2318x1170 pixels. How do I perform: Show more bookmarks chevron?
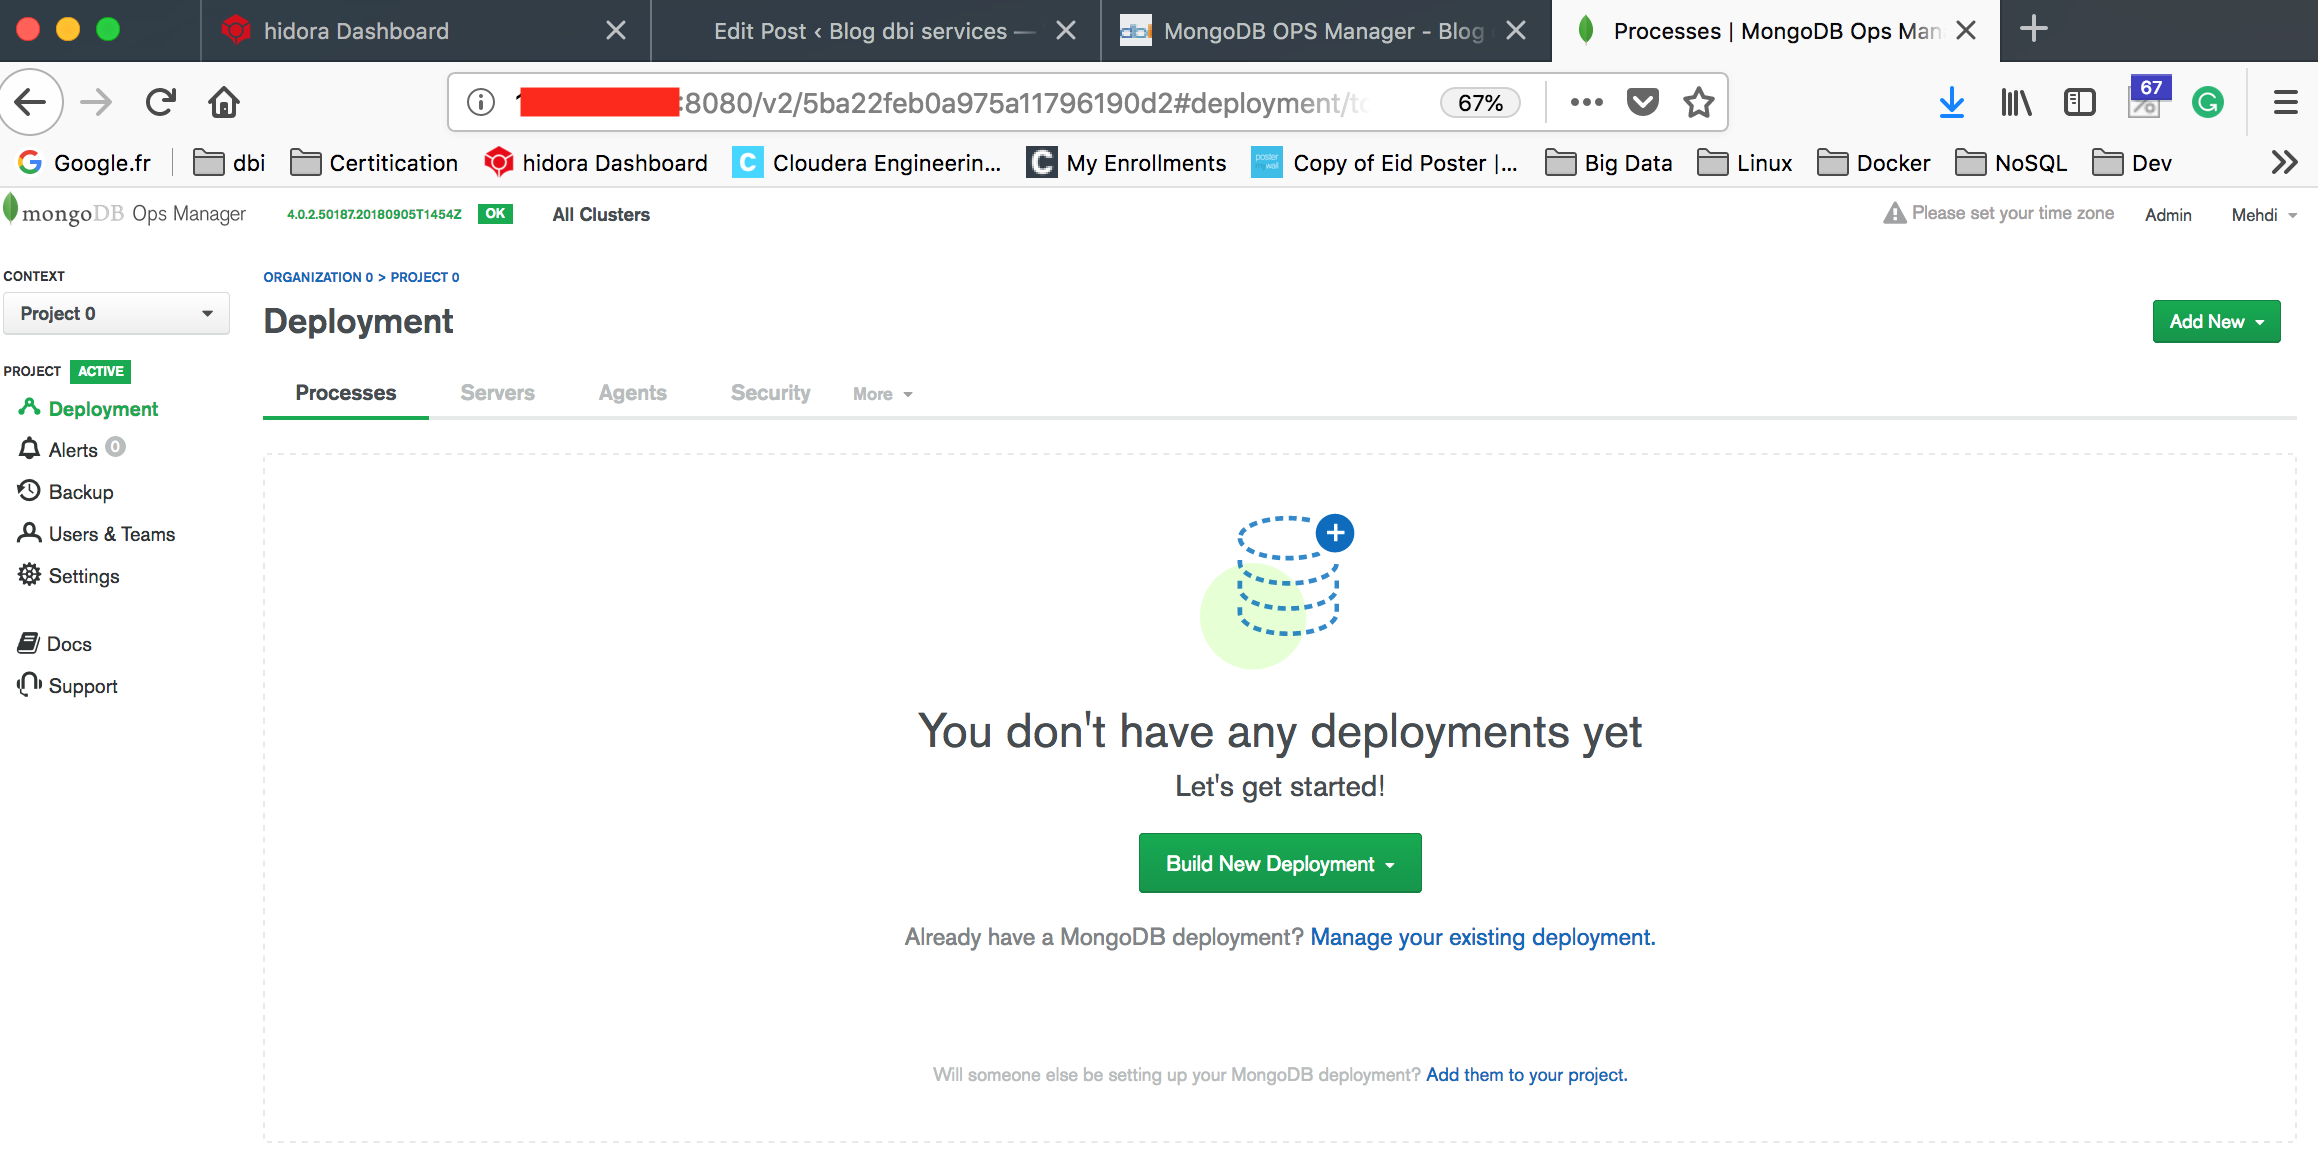tap(2284, 162)
